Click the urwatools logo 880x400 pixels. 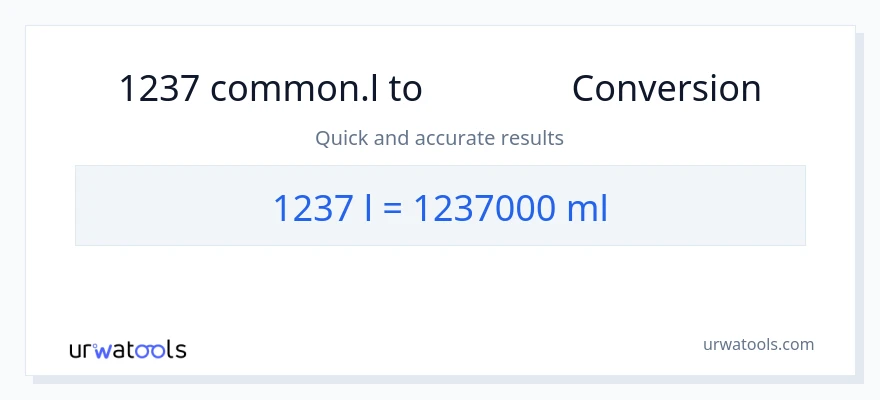point(127,349)
